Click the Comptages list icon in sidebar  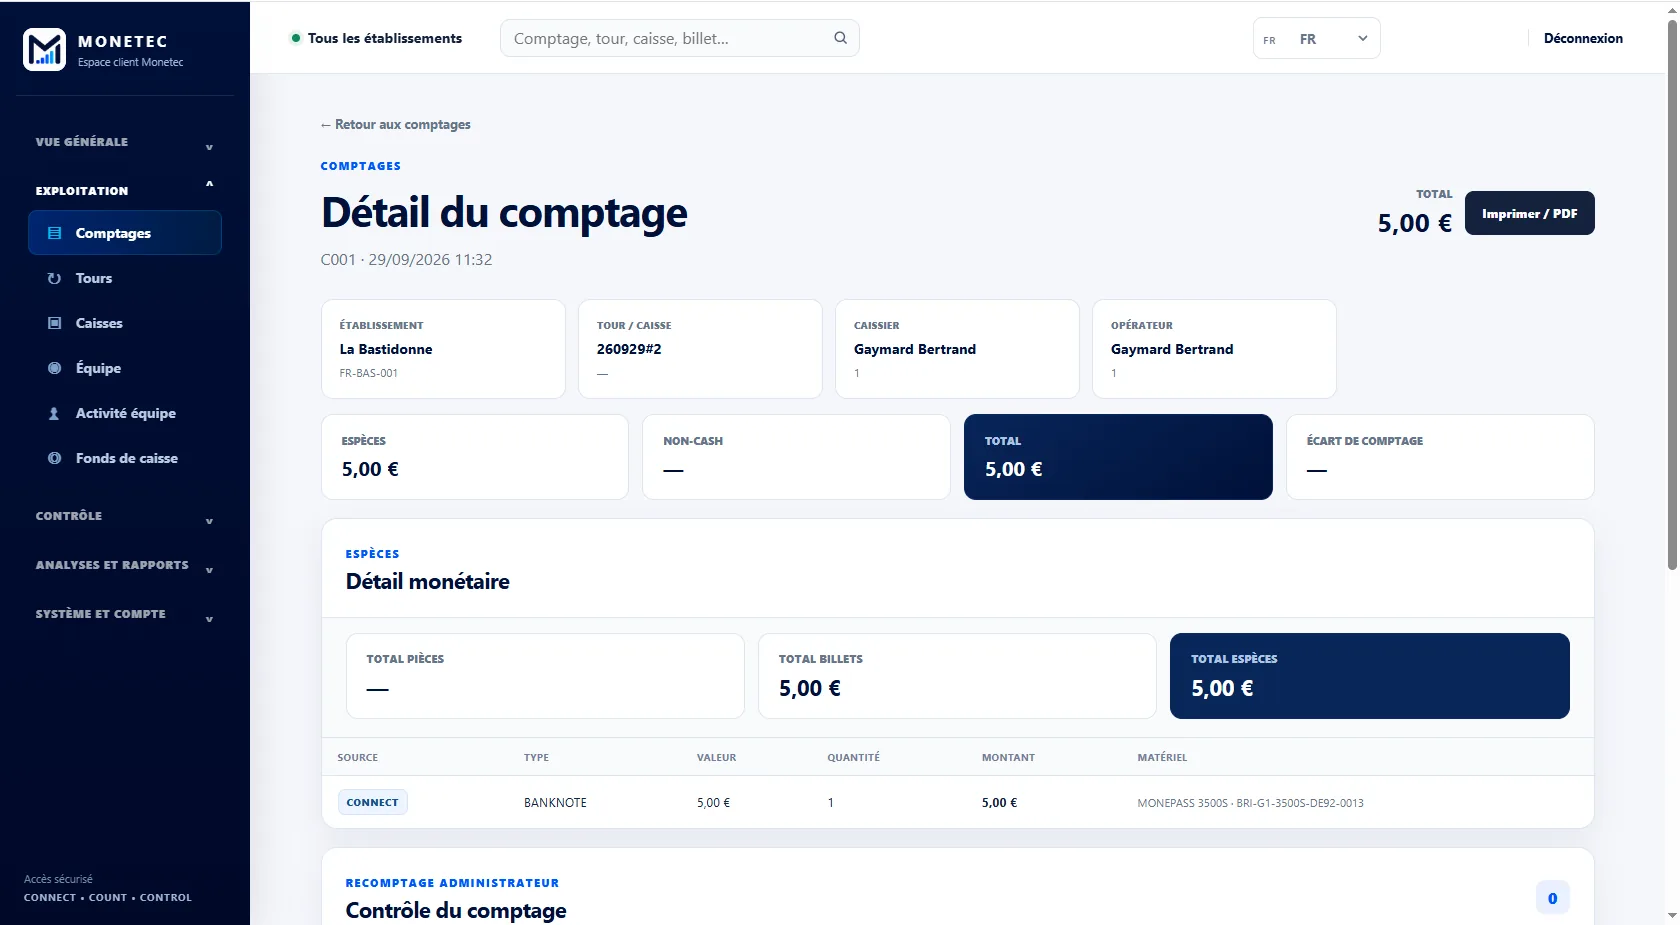(x=55, y=233)
